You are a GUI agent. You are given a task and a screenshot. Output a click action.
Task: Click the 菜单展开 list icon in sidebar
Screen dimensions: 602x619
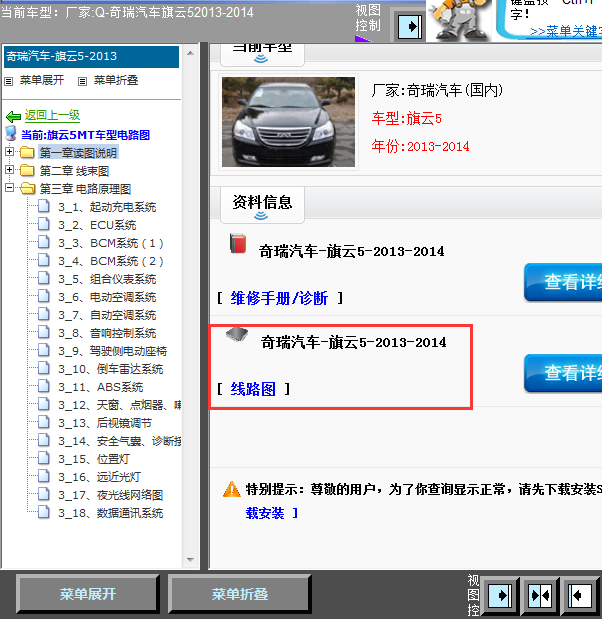(8, 81)
